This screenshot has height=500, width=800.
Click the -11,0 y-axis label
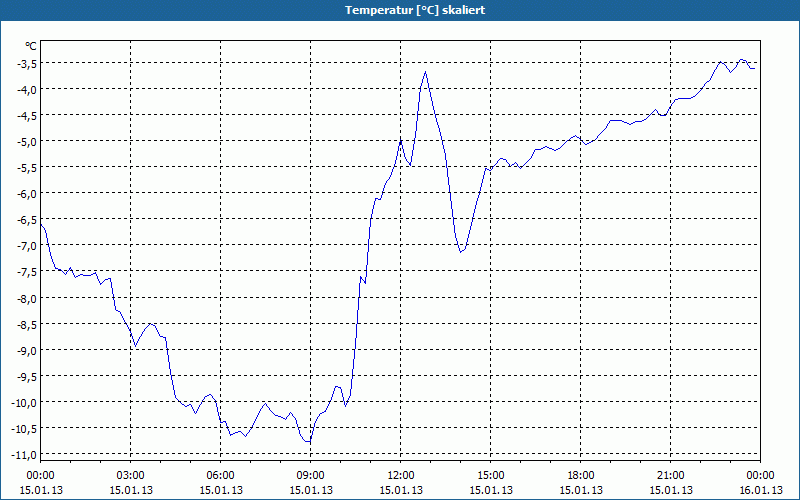point(25,455)
